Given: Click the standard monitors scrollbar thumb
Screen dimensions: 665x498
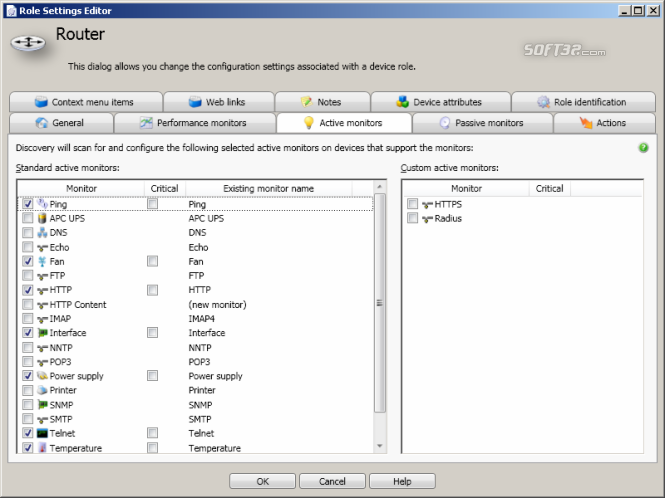Looking at the screenshot, I should tap(380, 303).
